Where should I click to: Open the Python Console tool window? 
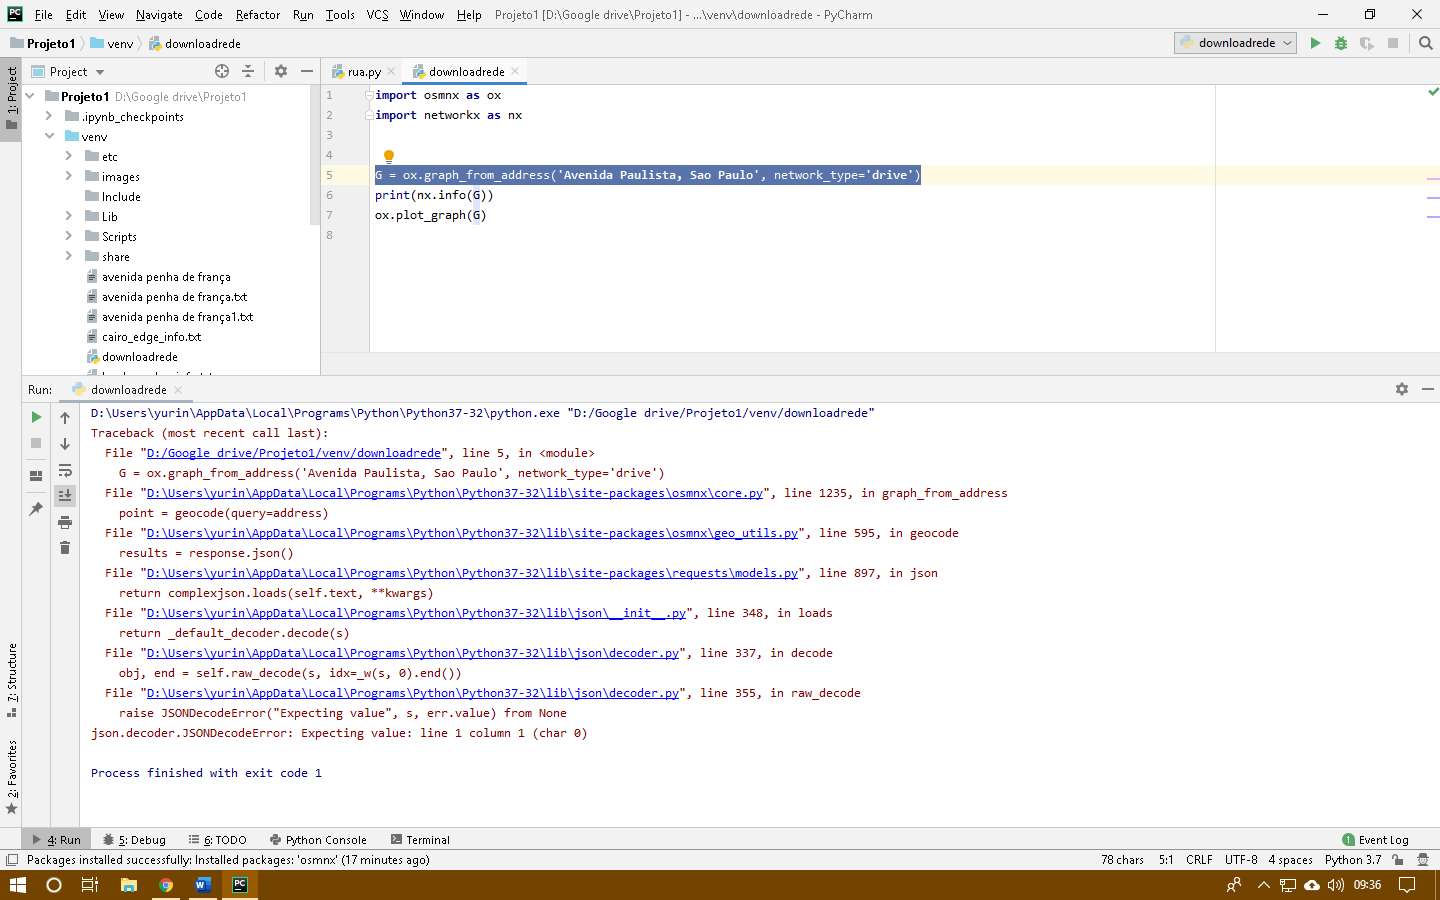(x=318, y=840)
